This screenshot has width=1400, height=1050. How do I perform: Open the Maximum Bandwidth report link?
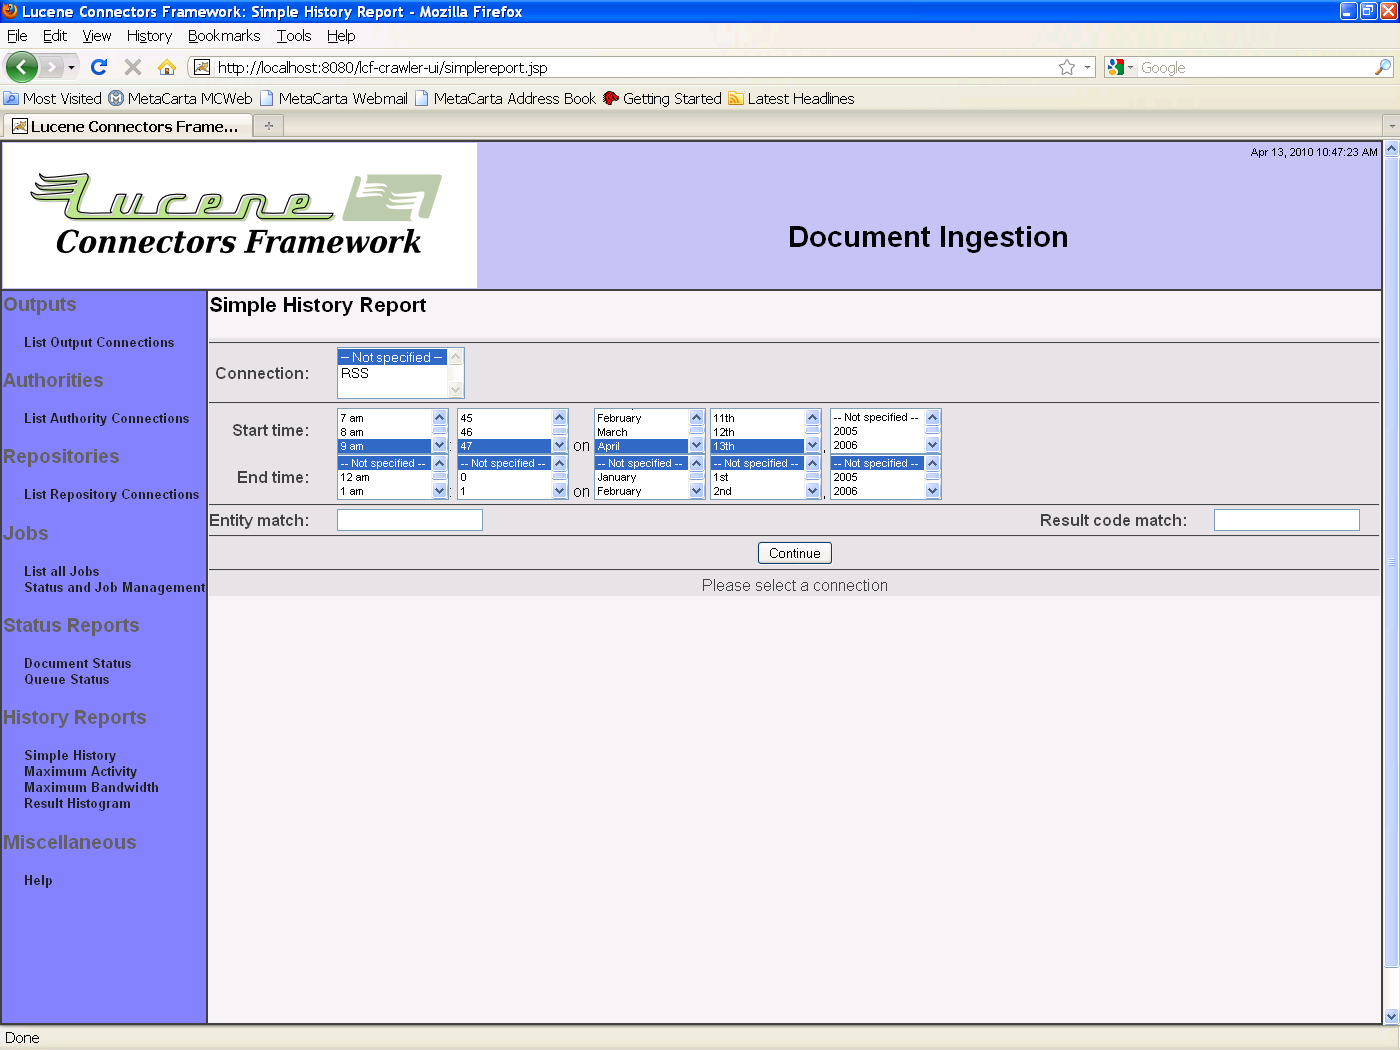tap(91, 787)
